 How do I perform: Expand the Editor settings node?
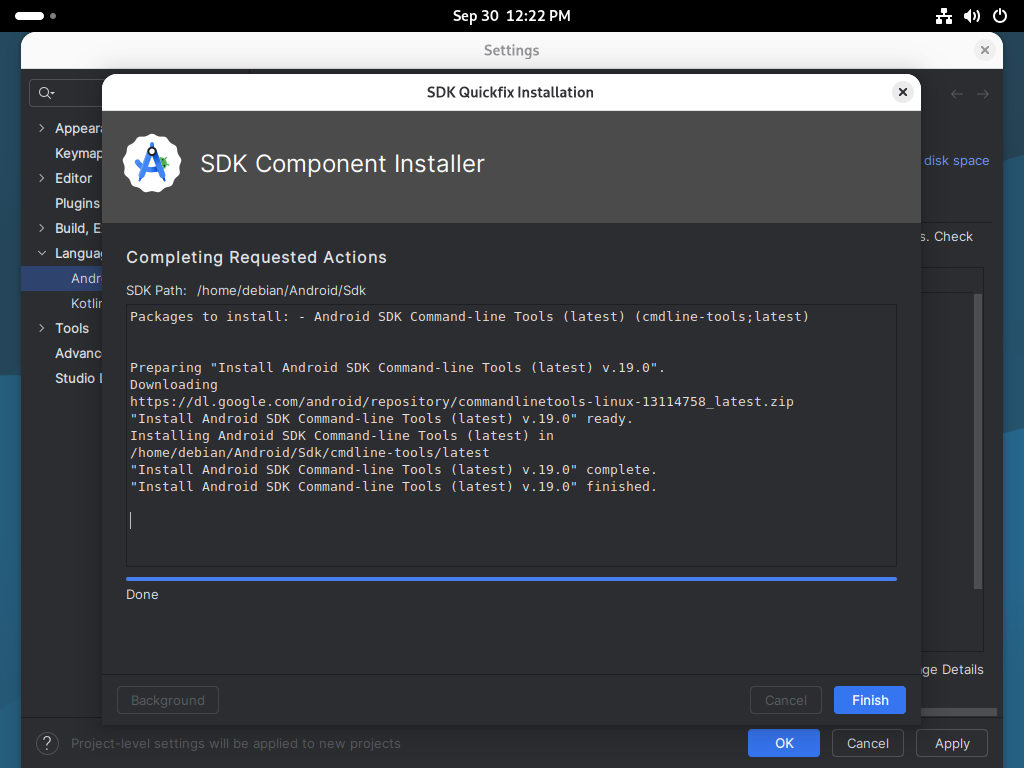pos(41,178)
